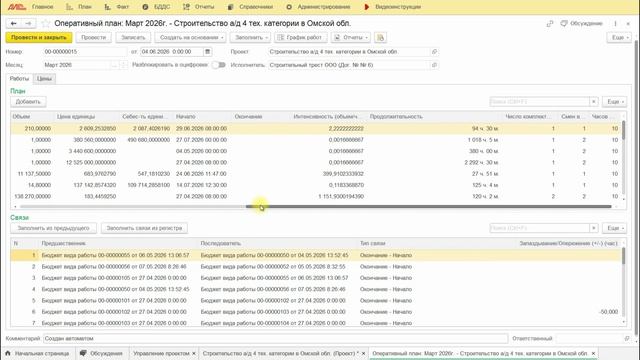Open the План menu in the top bar

point(79,7)
